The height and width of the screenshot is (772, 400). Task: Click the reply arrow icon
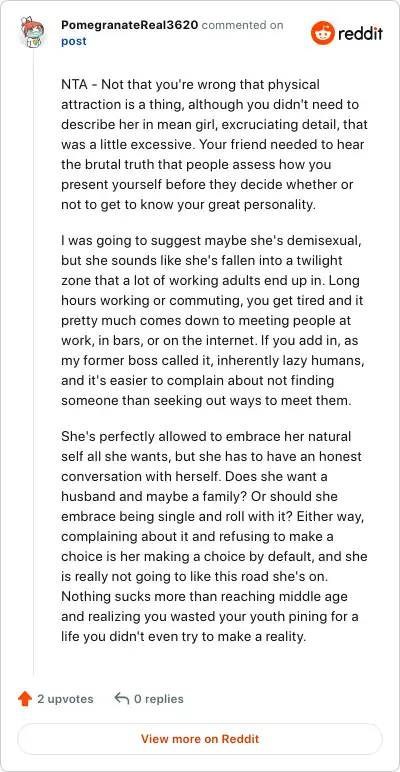click(121, 699)
